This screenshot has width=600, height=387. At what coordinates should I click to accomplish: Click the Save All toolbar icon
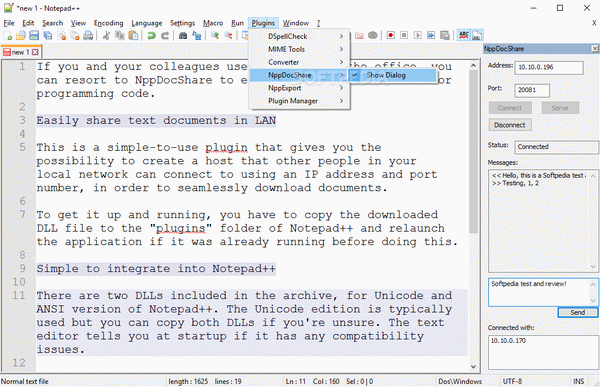[48, 36]
